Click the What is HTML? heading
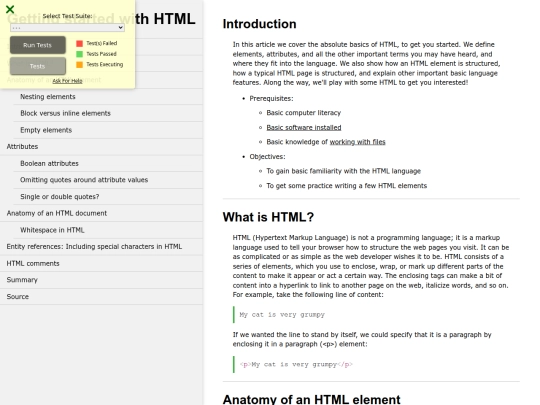The height and width of the screenshot is (405, 540). (268, 217)
